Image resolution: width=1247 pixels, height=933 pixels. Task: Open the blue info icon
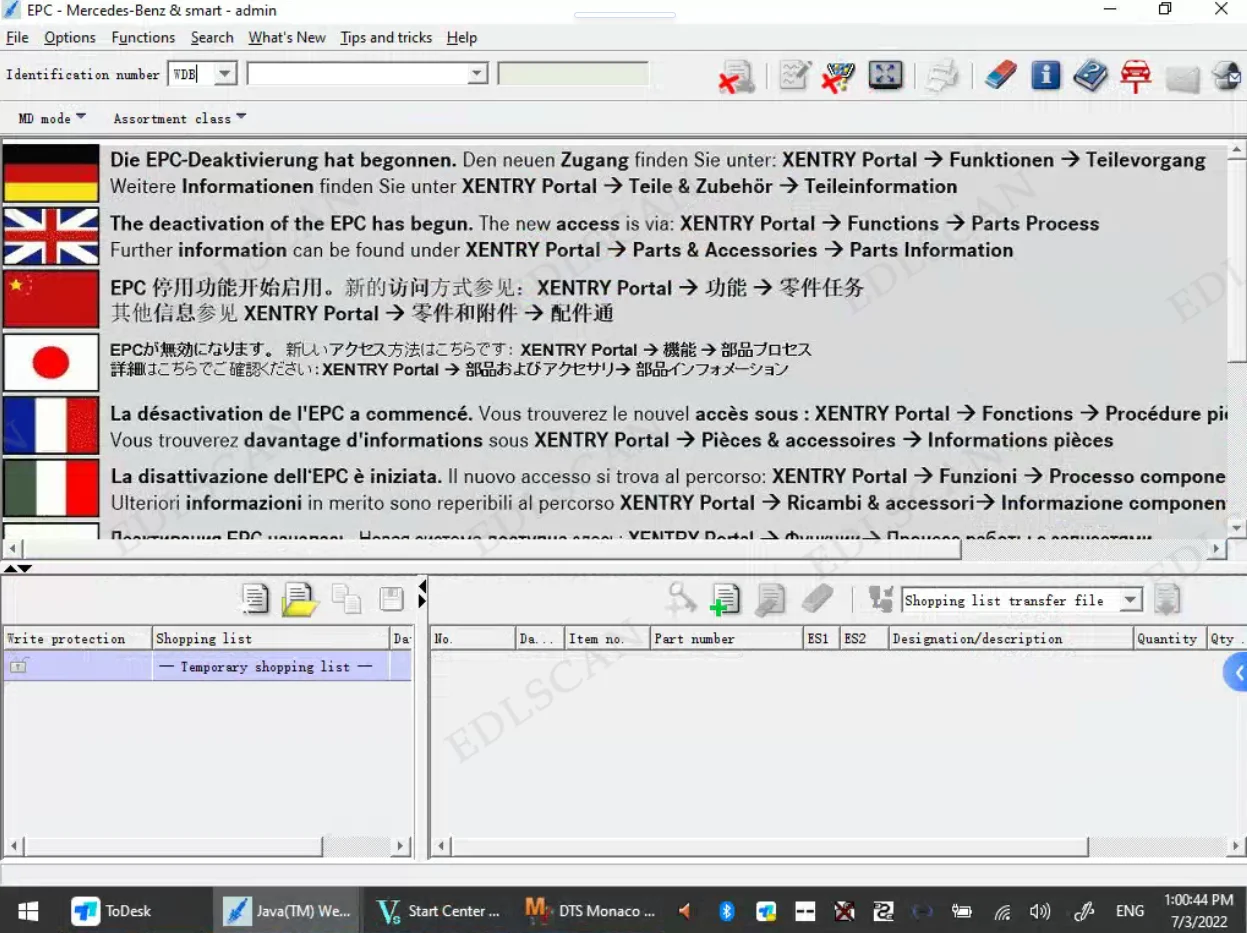click(1046, 76)
